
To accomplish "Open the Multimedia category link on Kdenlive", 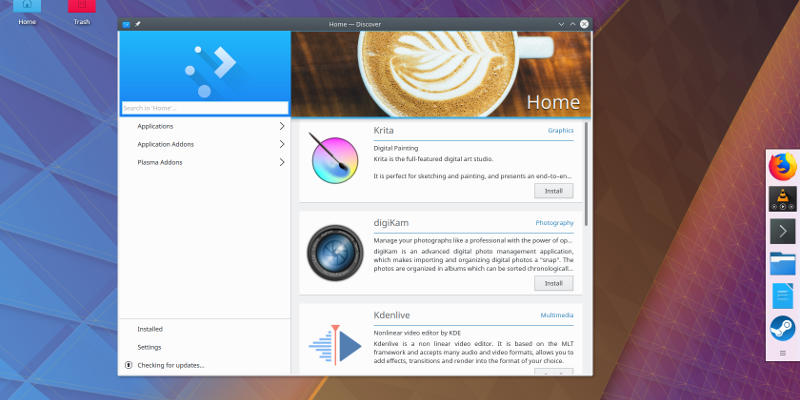I will coord(557,315).
